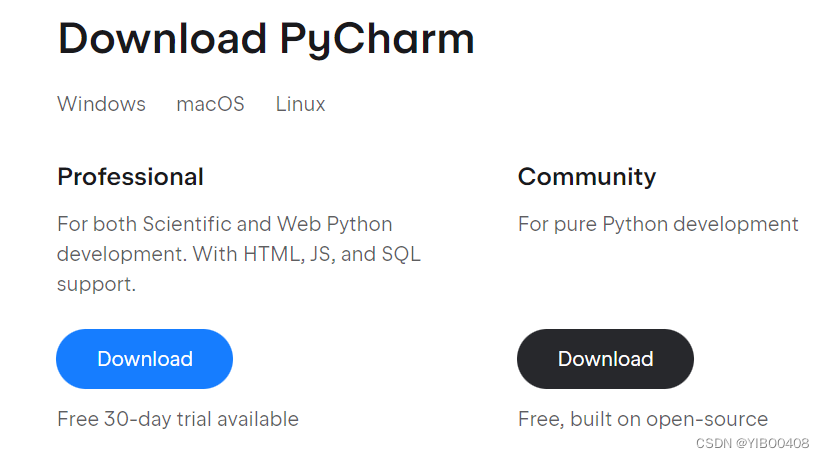Image resolution: width=824 pixels, height=458 pixels.
Task: Click the word "support." under Professional
Action: click(96, 284)
